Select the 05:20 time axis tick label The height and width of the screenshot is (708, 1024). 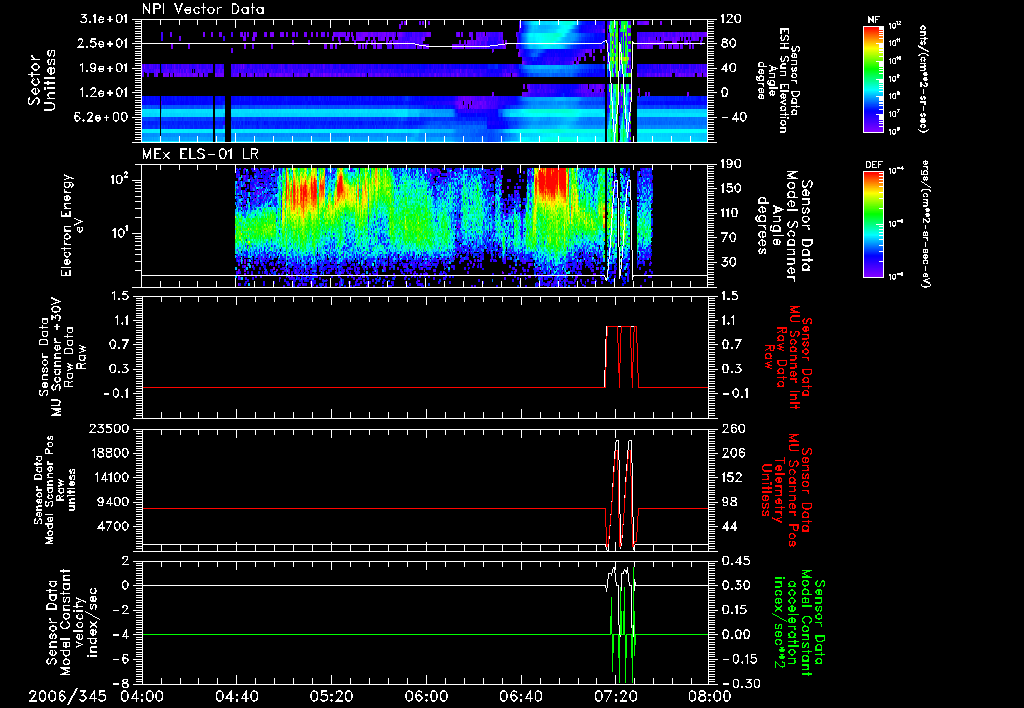pyautogui.click(x=331, y=697)
